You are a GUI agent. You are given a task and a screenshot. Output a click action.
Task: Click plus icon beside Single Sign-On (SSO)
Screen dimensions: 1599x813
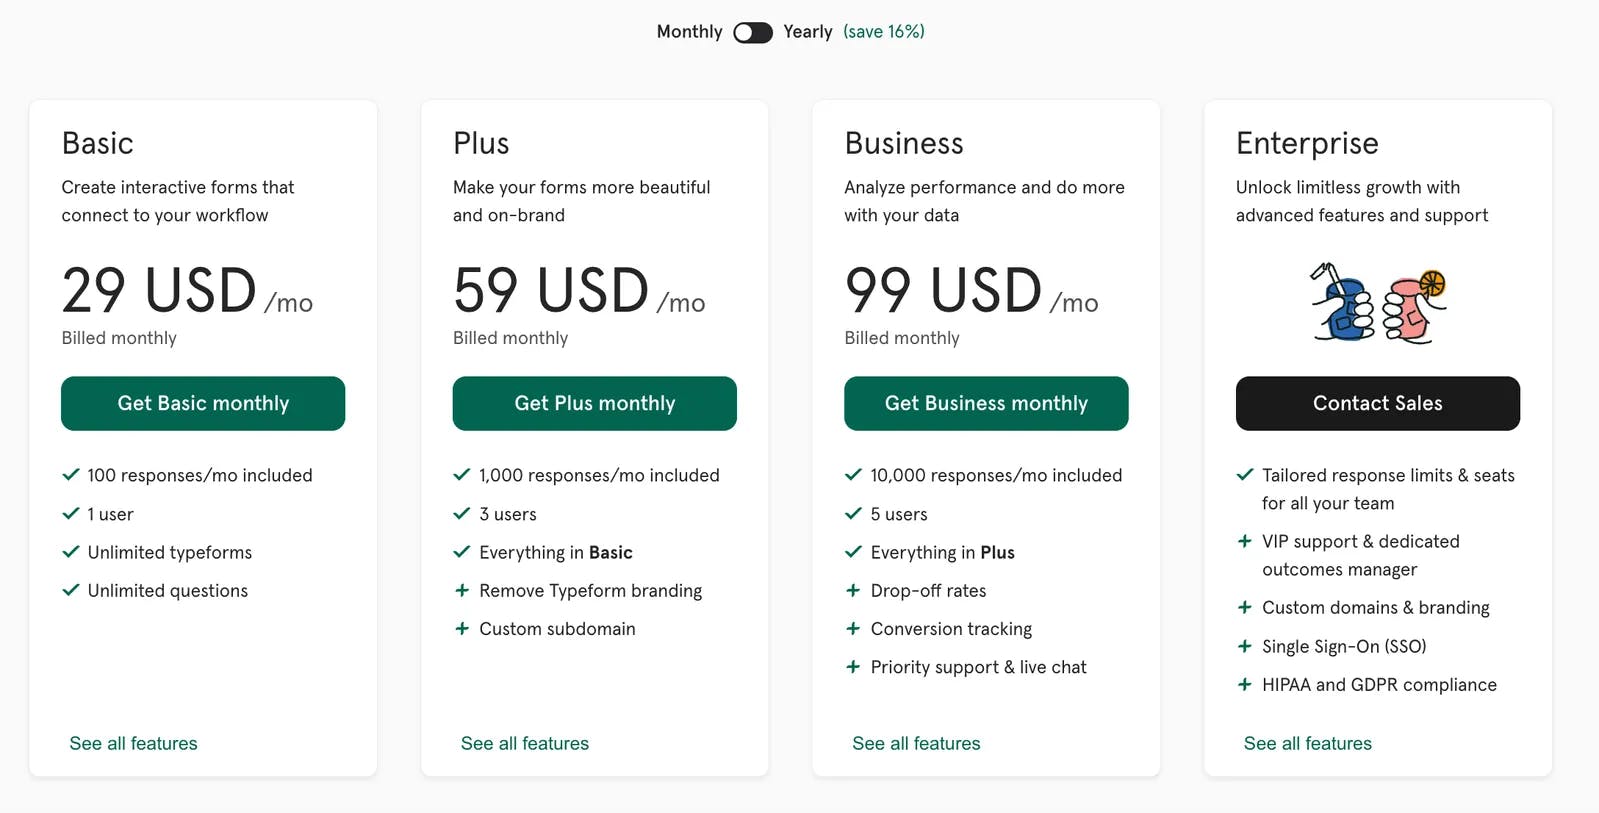1245,647
